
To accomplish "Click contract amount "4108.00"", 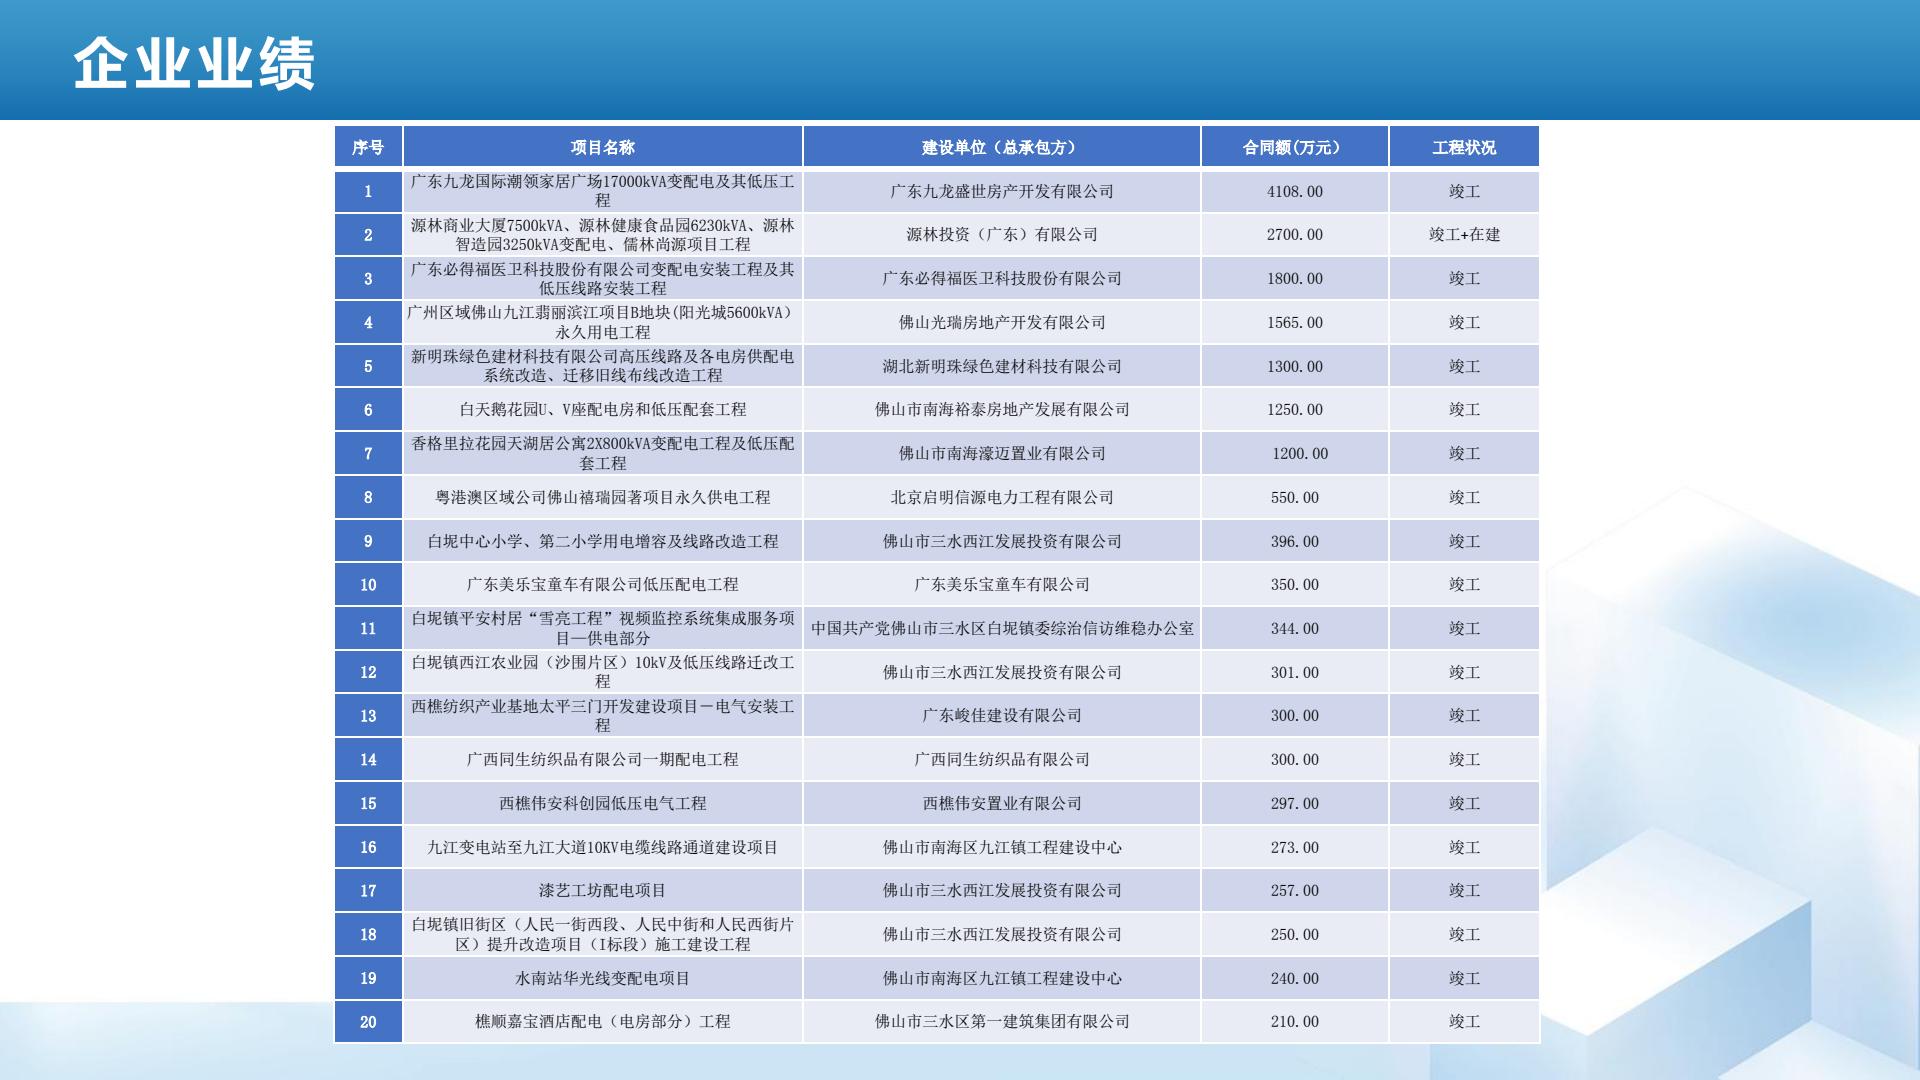I will coord(1295,191).
